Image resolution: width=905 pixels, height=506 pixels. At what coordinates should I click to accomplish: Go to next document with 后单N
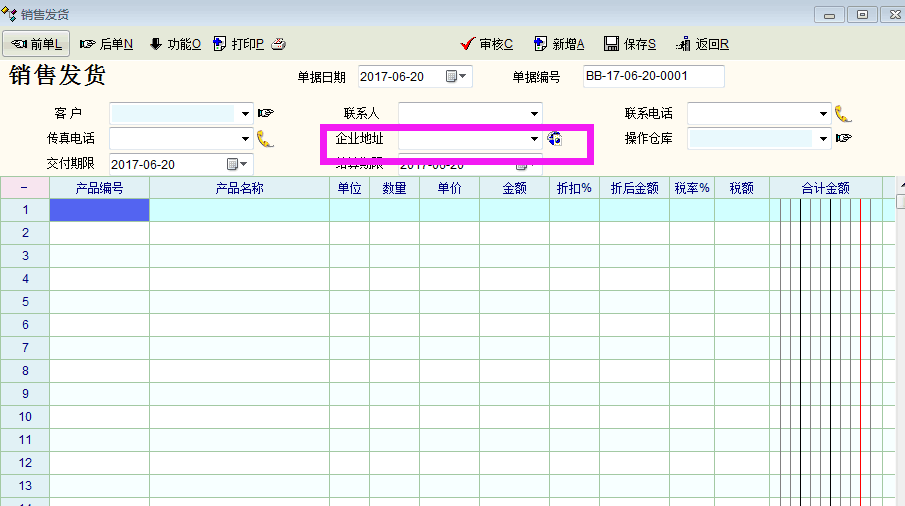pyautogui.click(x=107, y=44)
